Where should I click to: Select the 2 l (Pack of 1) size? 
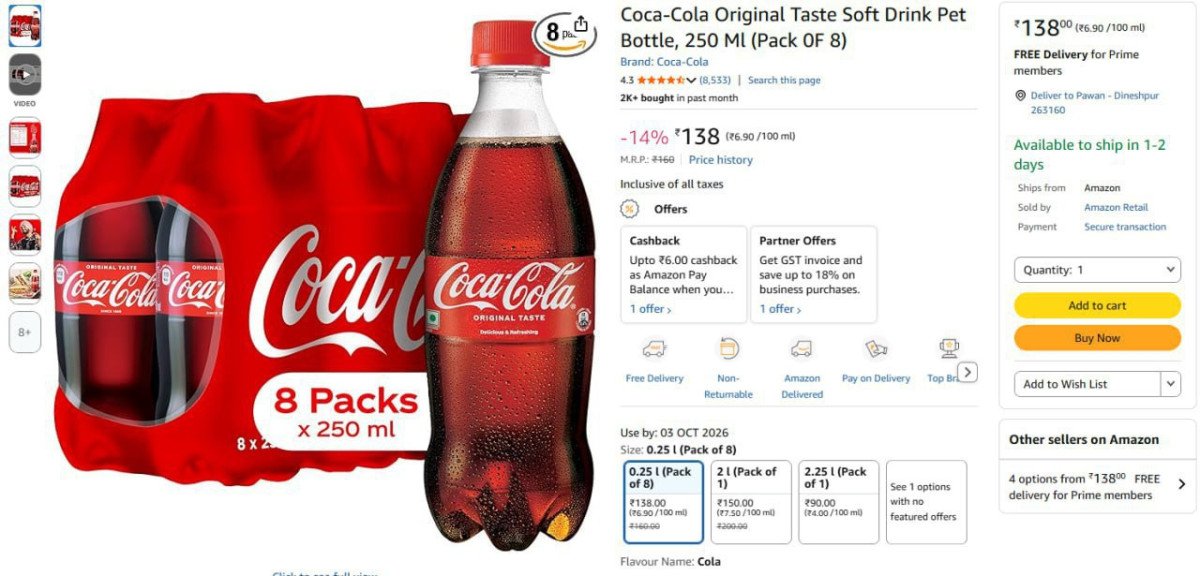[x=750, y=501]
